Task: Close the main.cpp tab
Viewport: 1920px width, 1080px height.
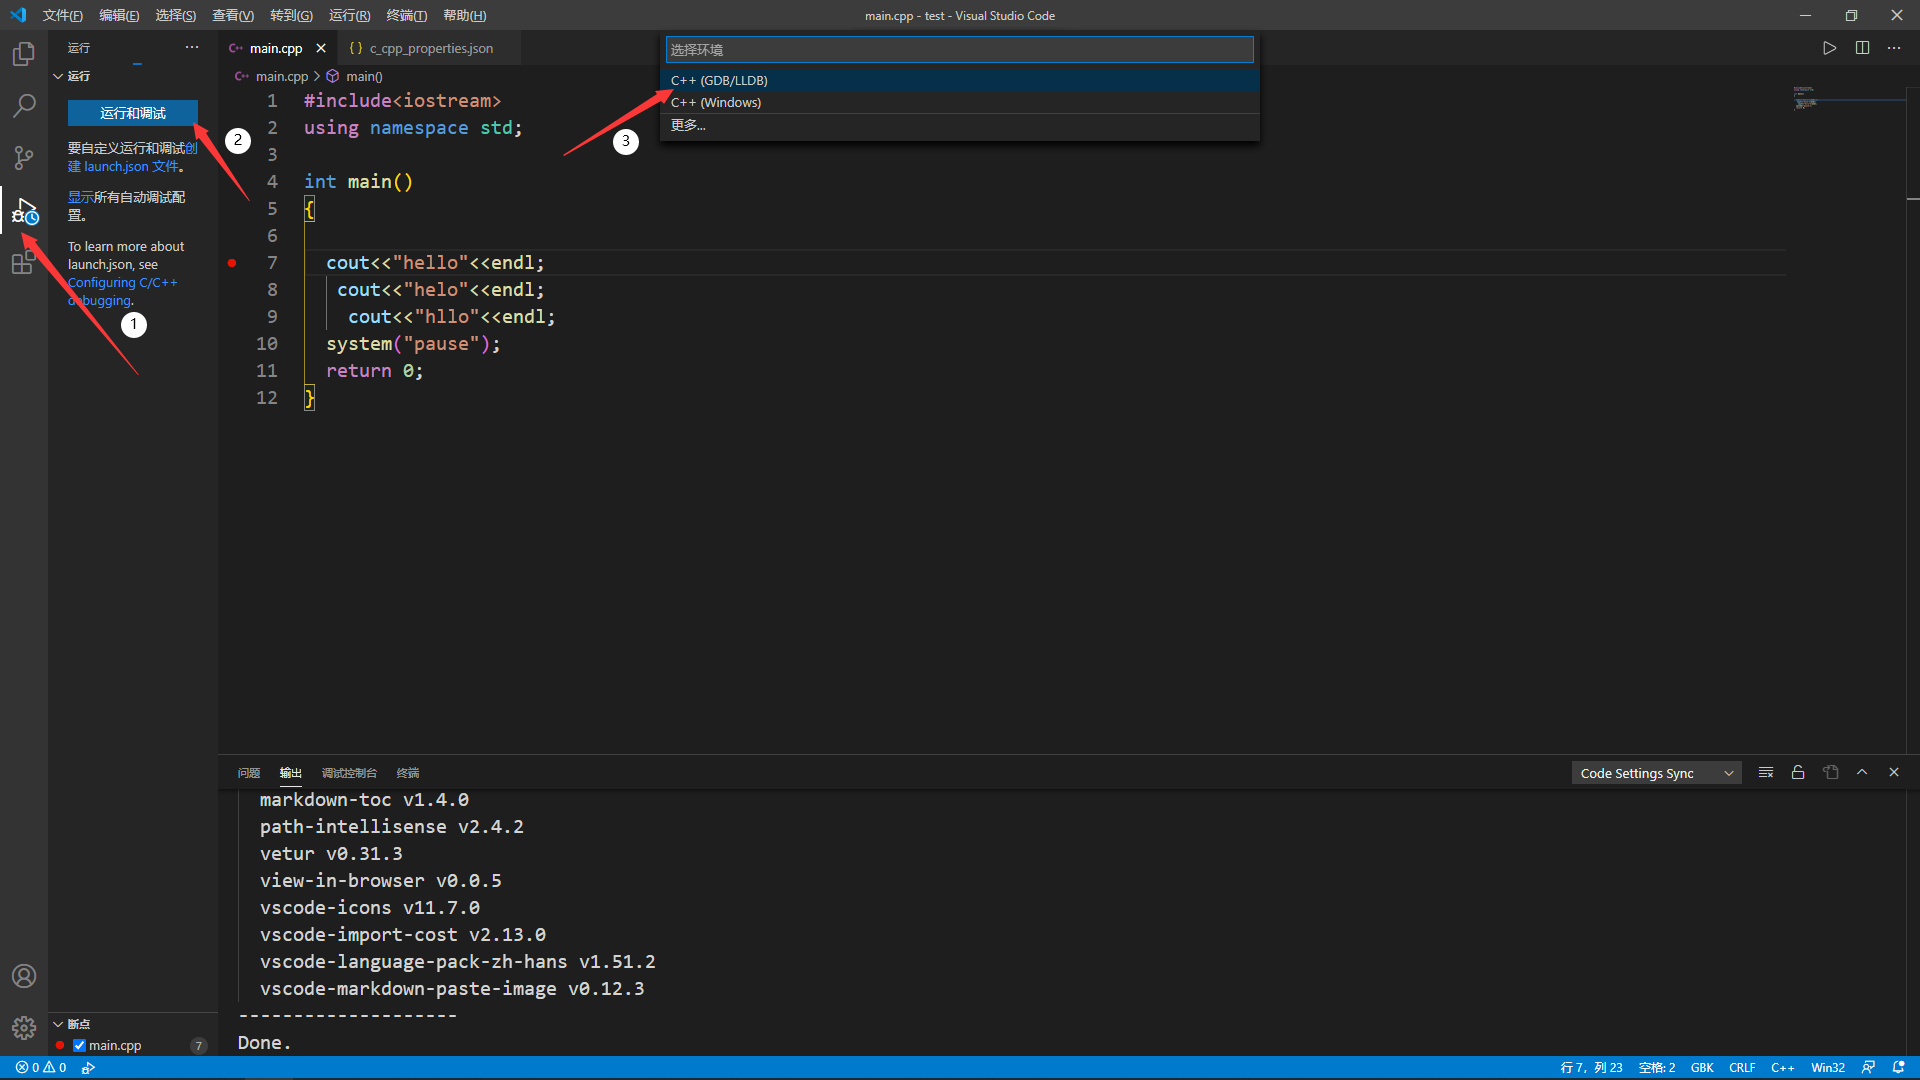Action: point(321,48)
